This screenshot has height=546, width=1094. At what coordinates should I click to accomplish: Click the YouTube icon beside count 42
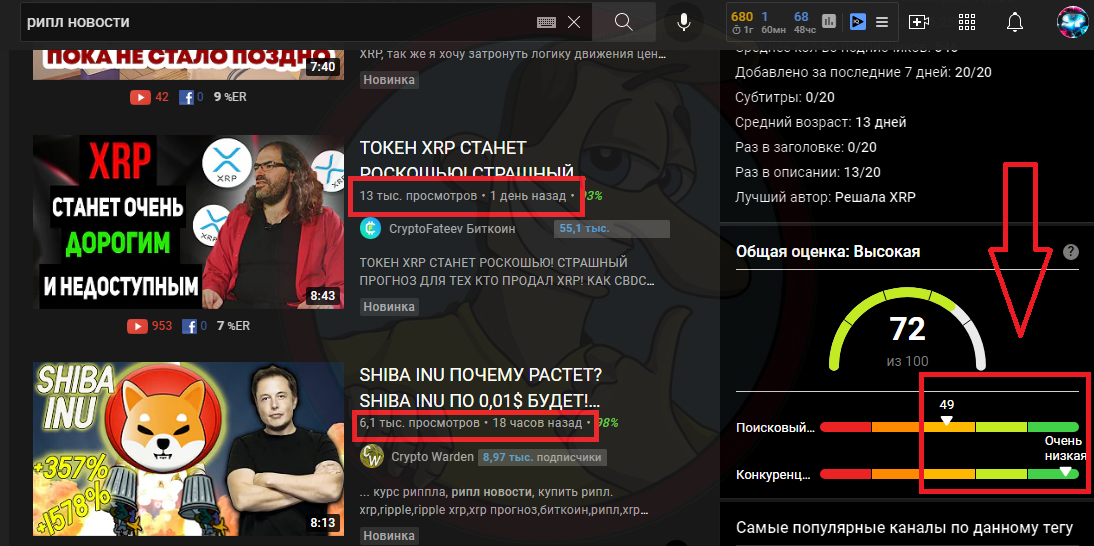point(140,97)
